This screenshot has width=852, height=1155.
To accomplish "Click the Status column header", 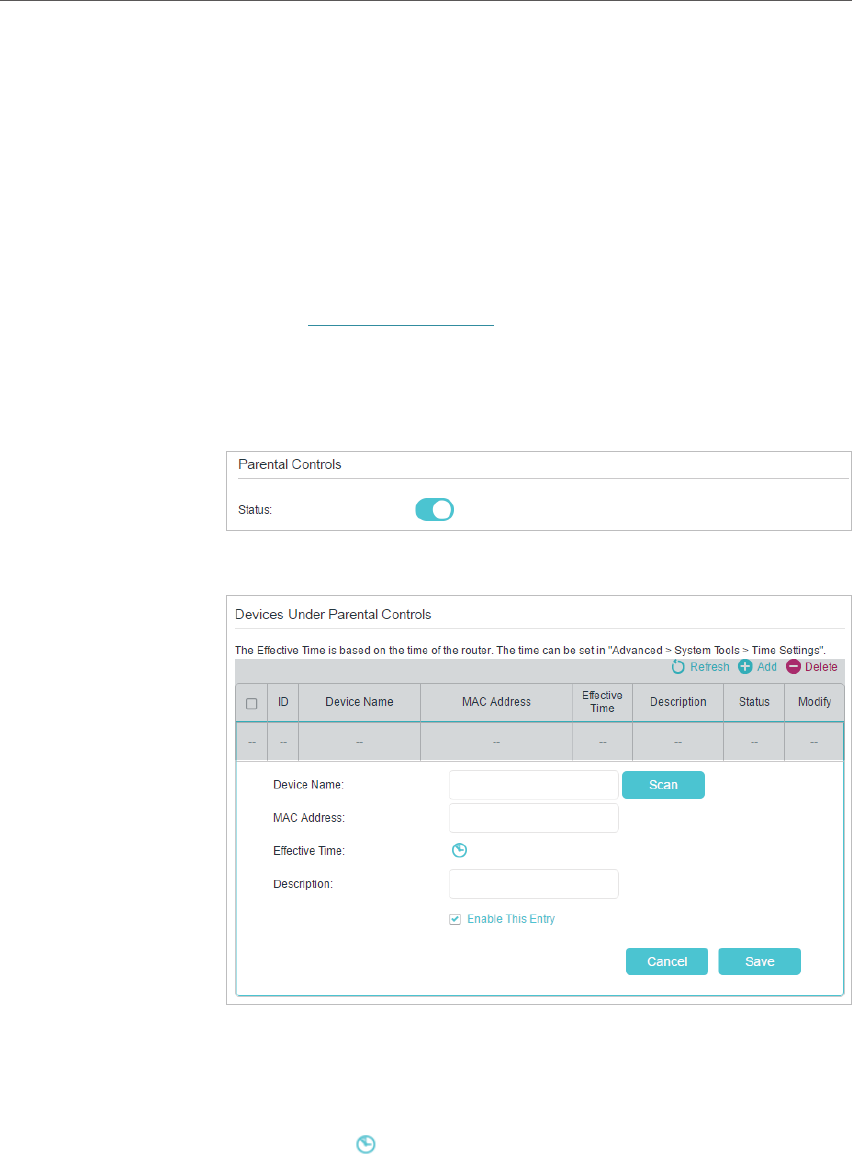I will (754, 702).
